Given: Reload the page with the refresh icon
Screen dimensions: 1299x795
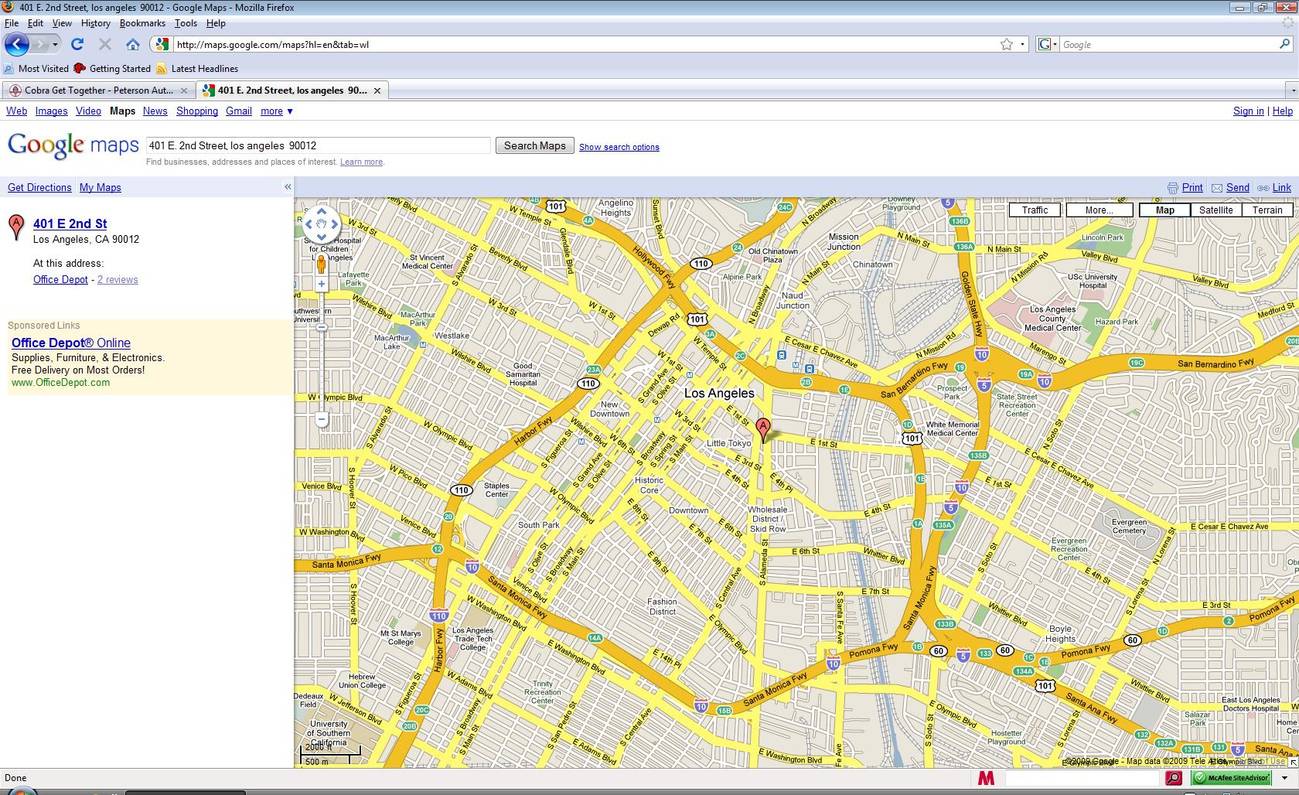Looking at the screenshot, I should tap(77, 44).
